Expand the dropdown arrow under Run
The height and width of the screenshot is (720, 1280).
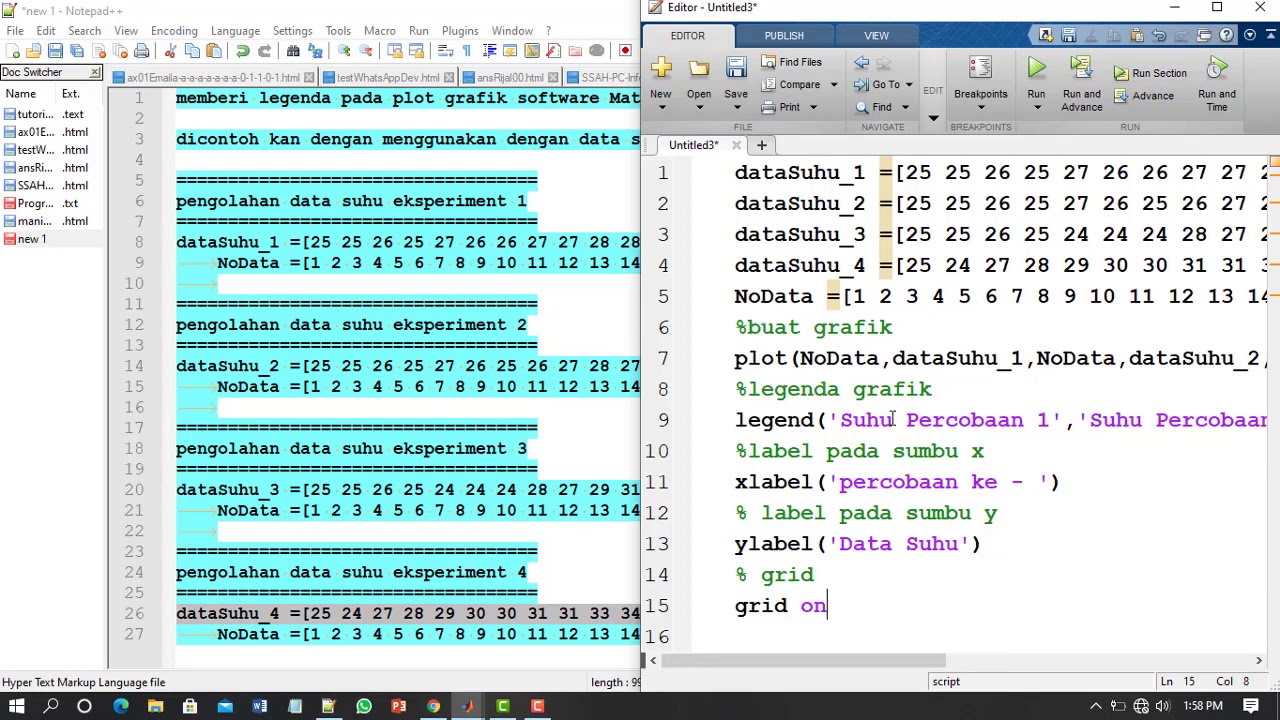(1036, 107)
